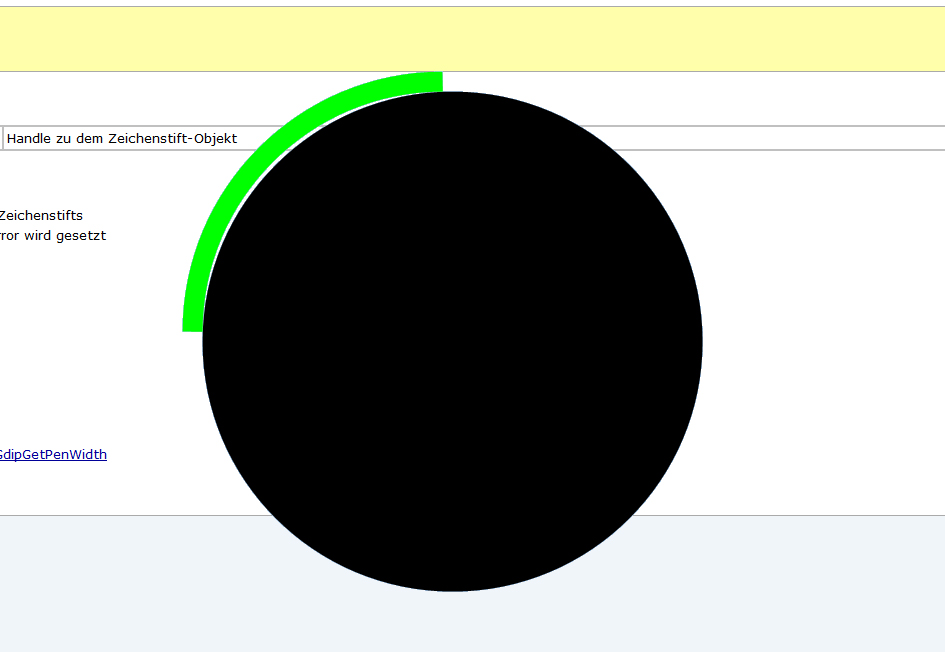945x652 pixels.
Task: Click the text 'rror wird gesetzt'
Action: [53, 236]
